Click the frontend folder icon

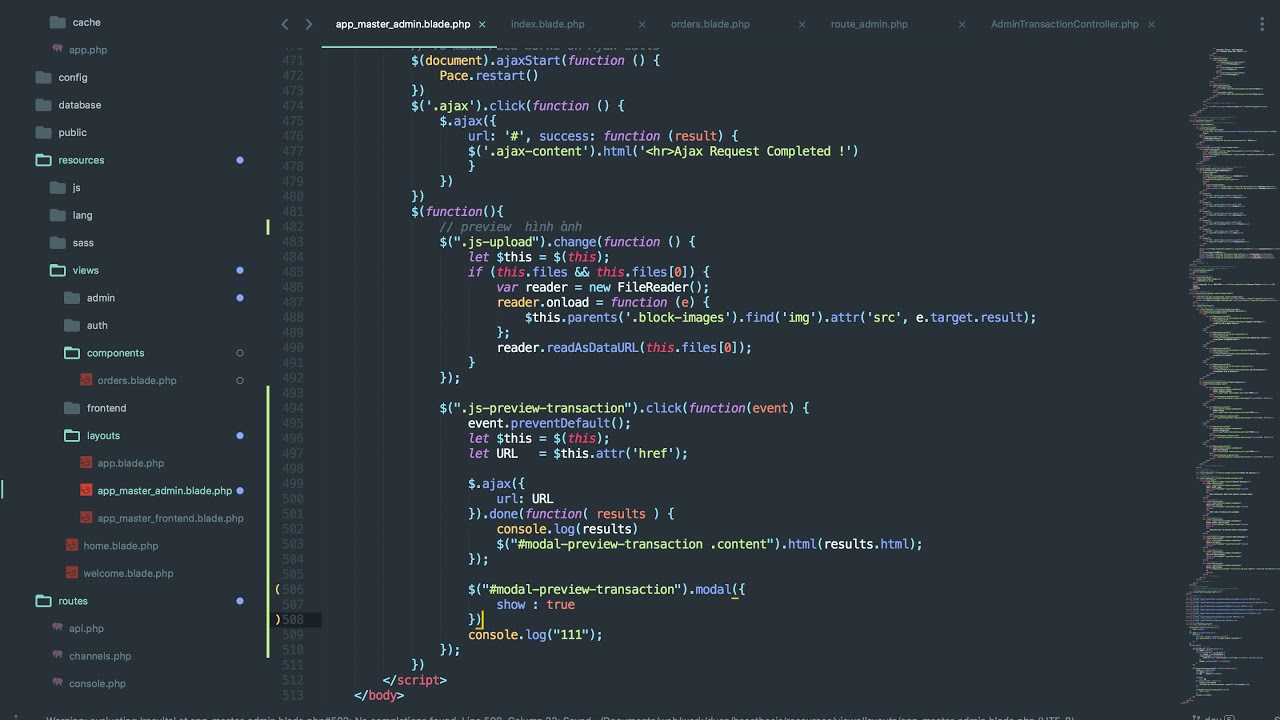click(x=71, y=408)
